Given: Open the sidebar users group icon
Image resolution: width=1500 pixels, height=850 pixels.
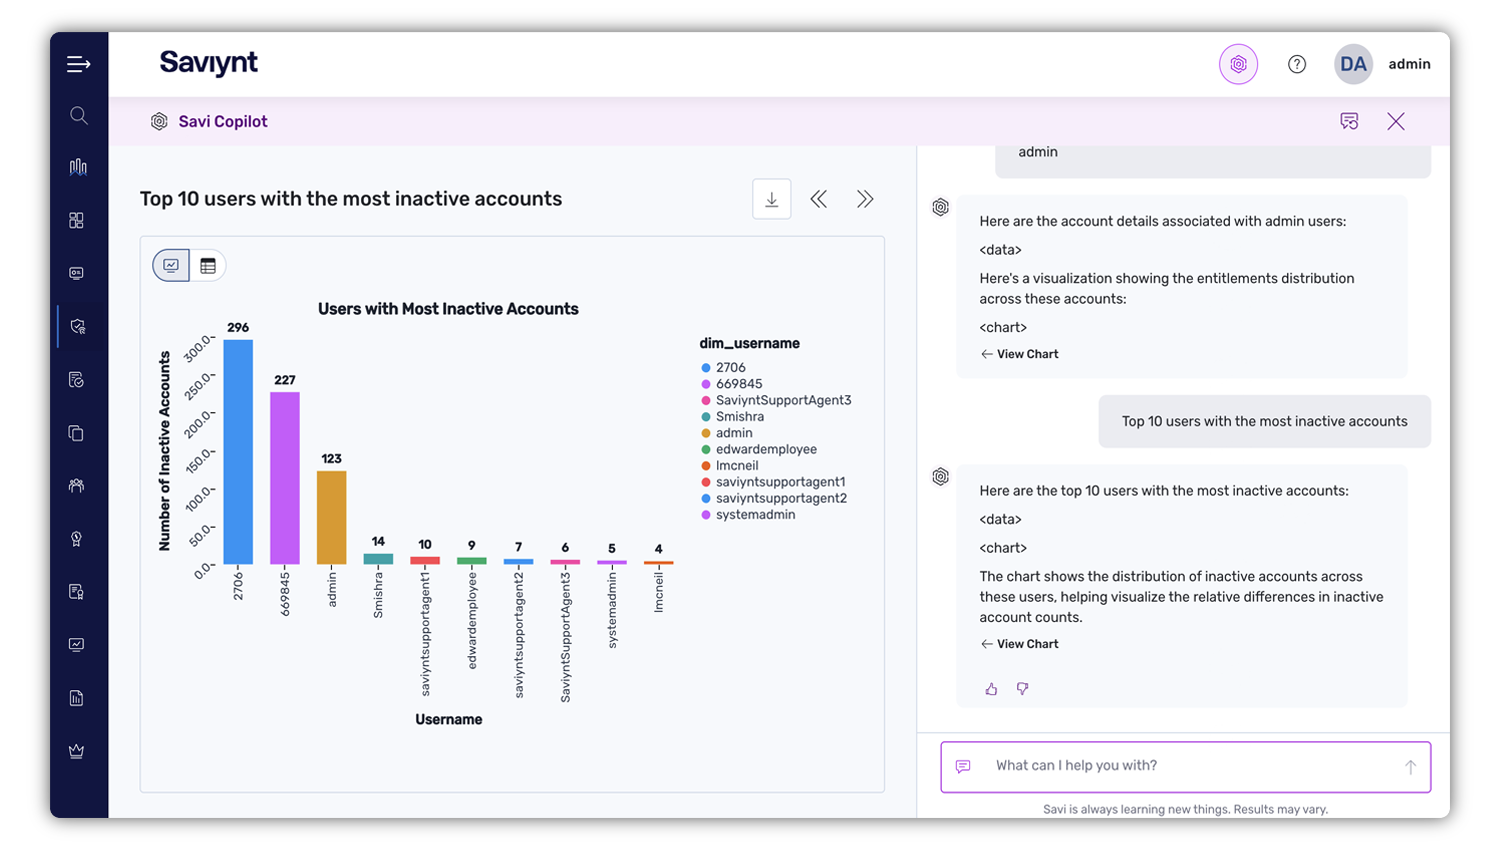Looking at the screenshot, I should pyautogui.click(x=77, y=486).
